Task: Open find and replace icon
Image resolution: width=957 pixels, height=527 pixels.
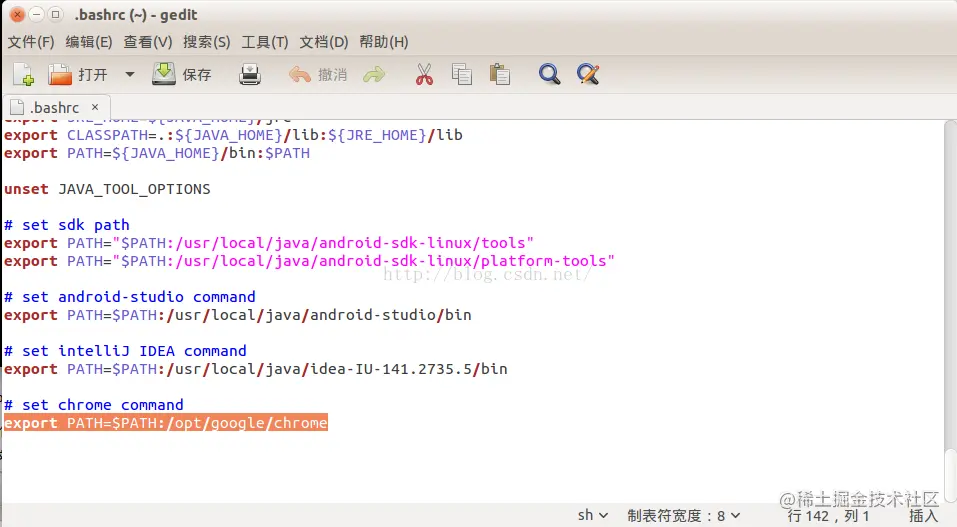Action: [x=588, y=75]
